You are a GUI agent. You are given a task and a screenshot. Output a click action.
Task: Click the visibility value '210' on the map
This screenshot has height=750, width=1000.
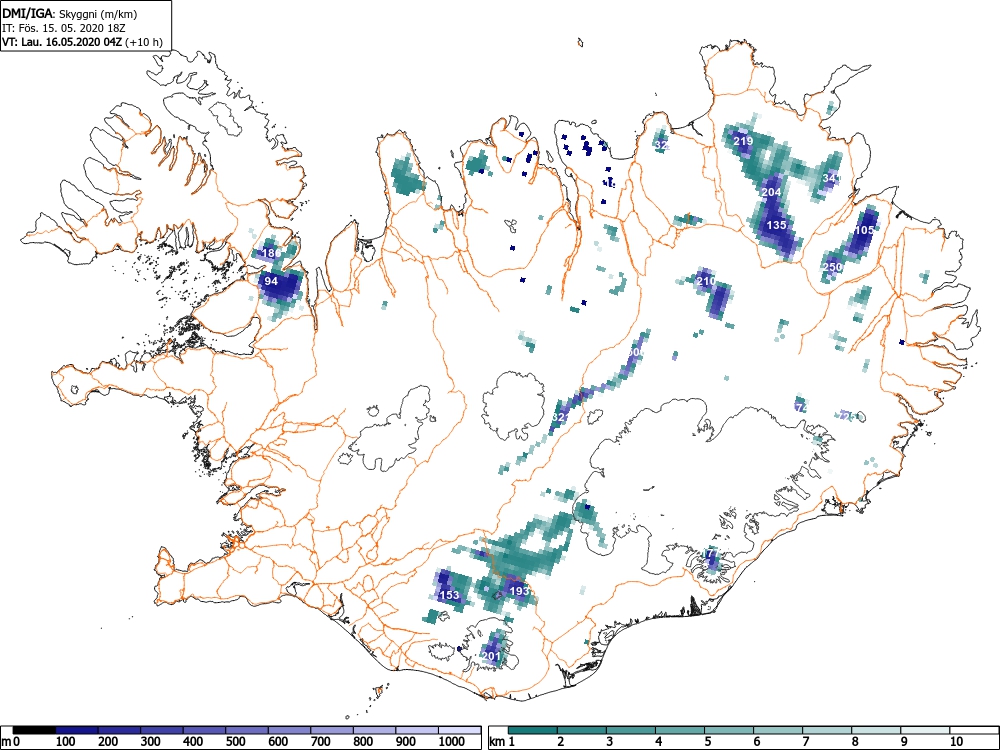point(706,281)
